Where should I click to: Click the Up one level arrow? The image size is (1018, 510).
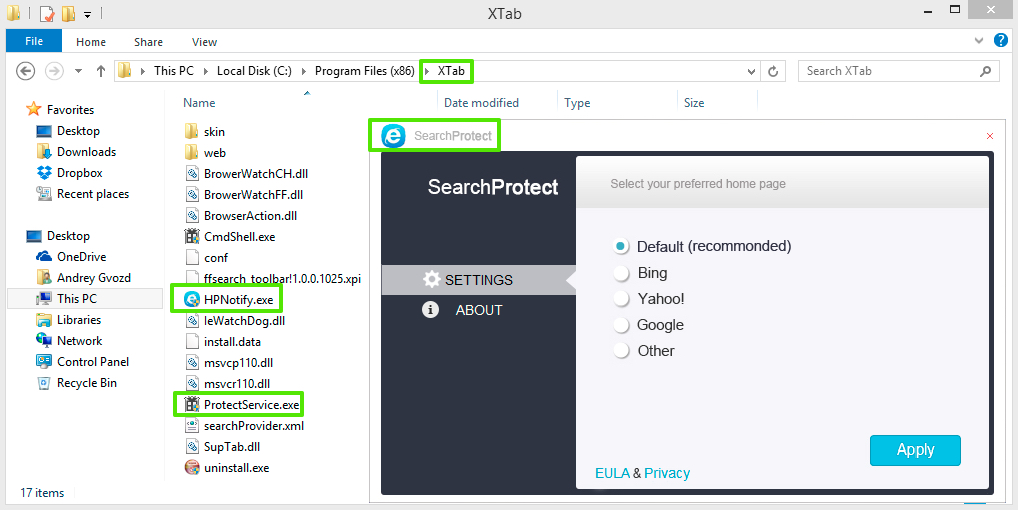101,71
